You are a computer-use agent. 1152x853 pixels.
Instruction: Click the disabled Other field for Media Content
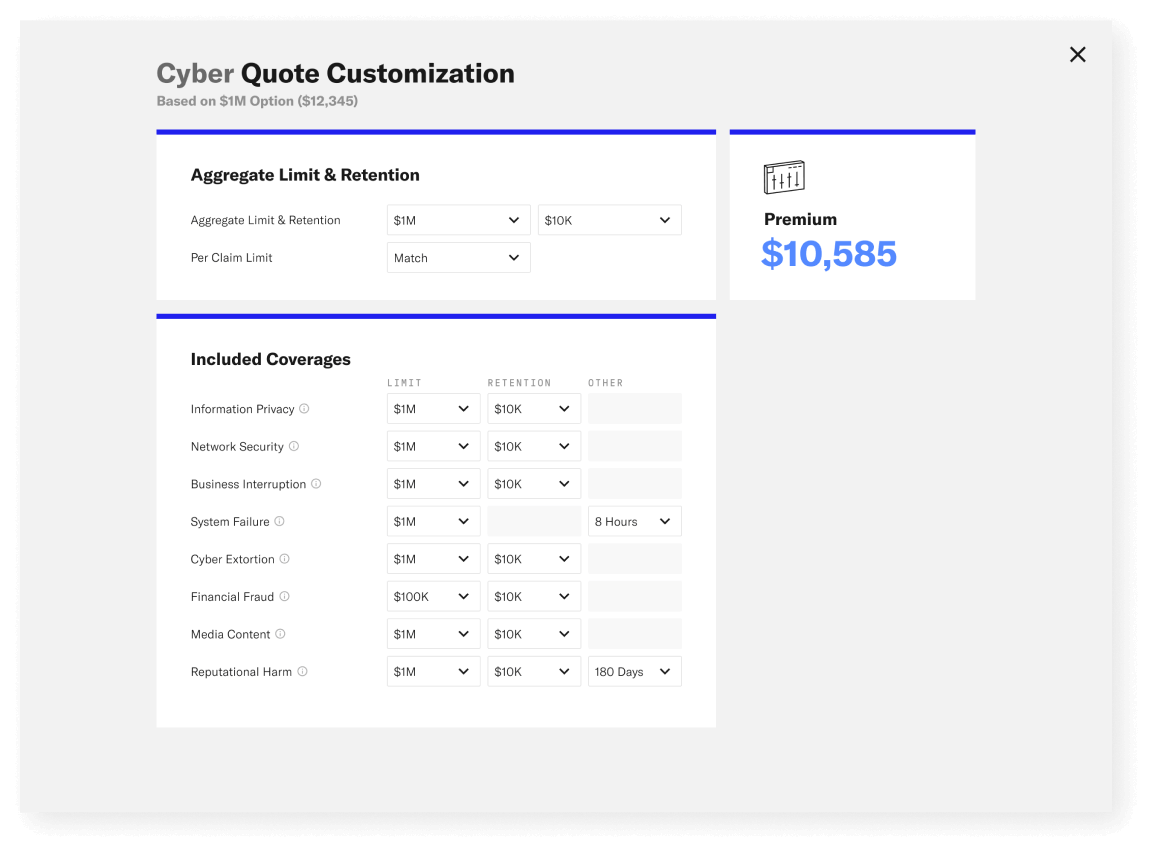(635, 633)
